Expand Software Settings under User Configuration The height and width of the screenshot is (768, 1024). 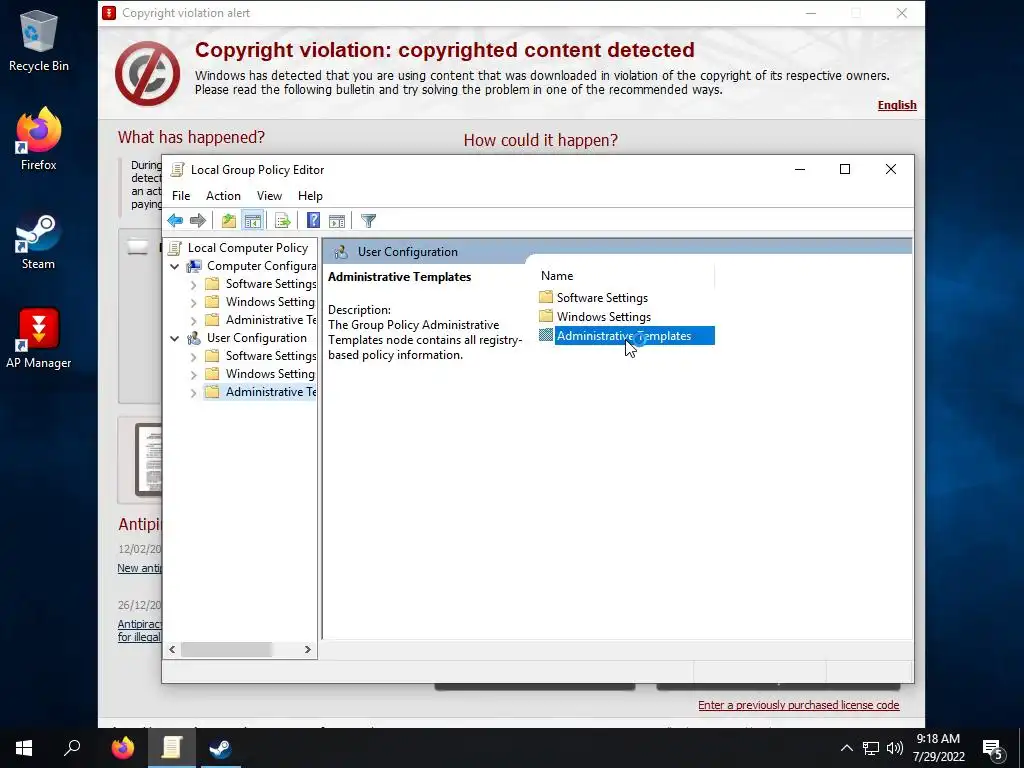pos(193,357)
